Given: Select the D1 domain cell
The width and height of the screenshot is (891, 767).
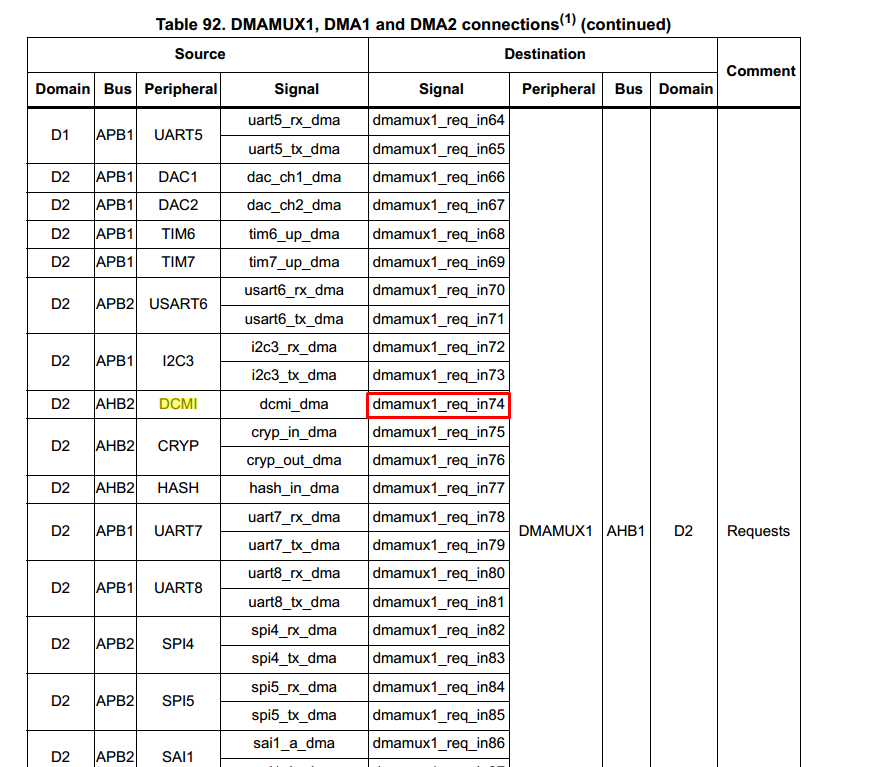Looking at the screenshot, I should point(60,135).
